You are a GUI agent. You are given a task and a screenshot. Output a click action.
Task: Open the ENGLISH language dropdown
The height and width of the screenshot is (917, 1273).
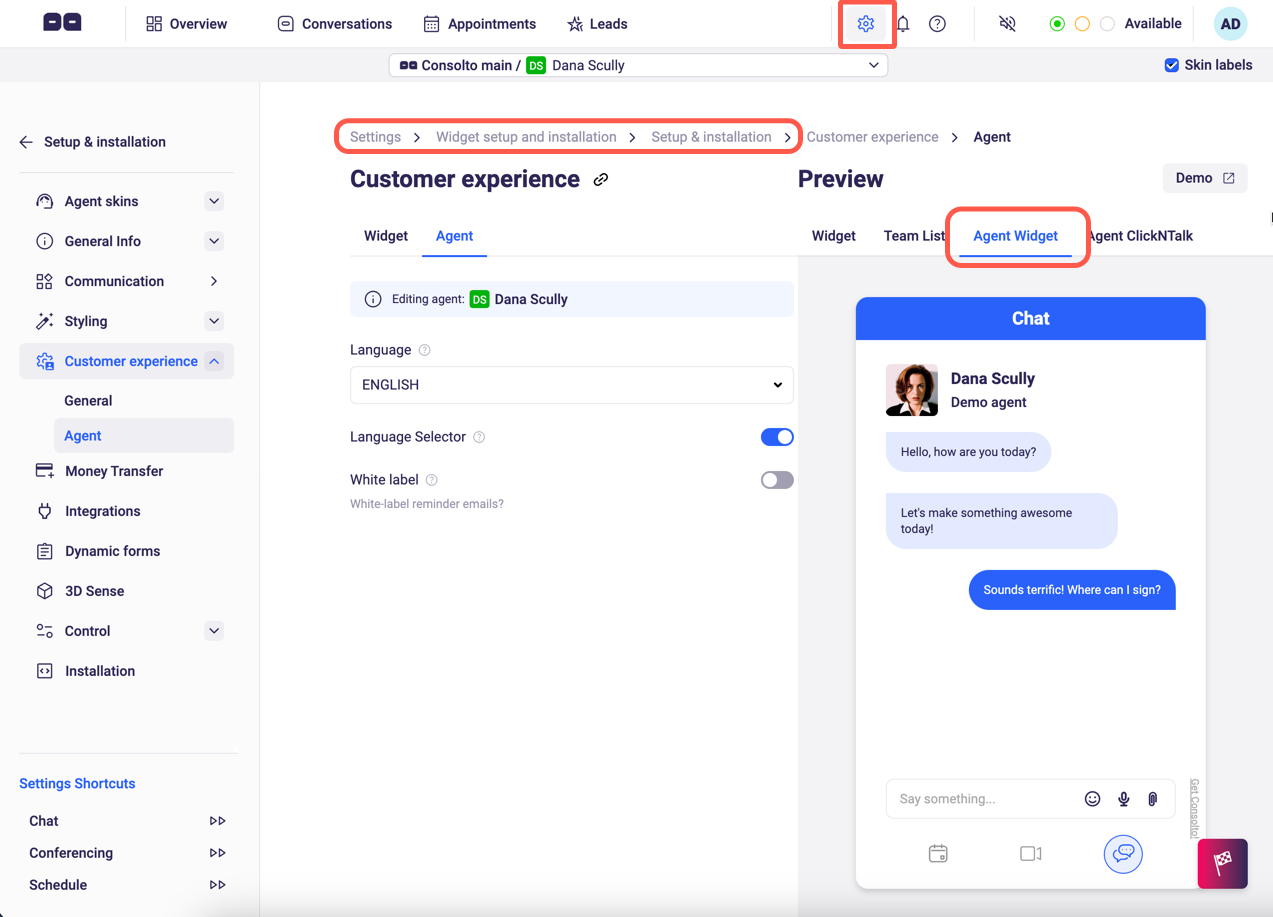tap(571, 385)
